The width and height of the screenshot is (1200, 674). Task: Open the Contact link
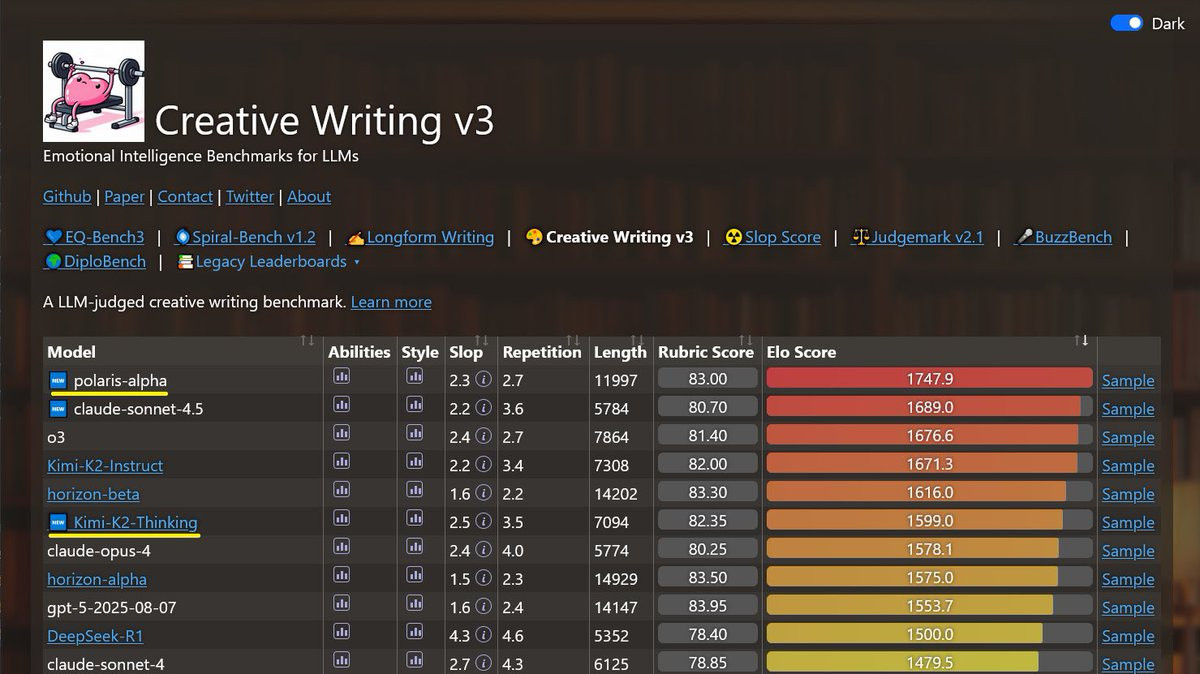[x=185, y=197]
